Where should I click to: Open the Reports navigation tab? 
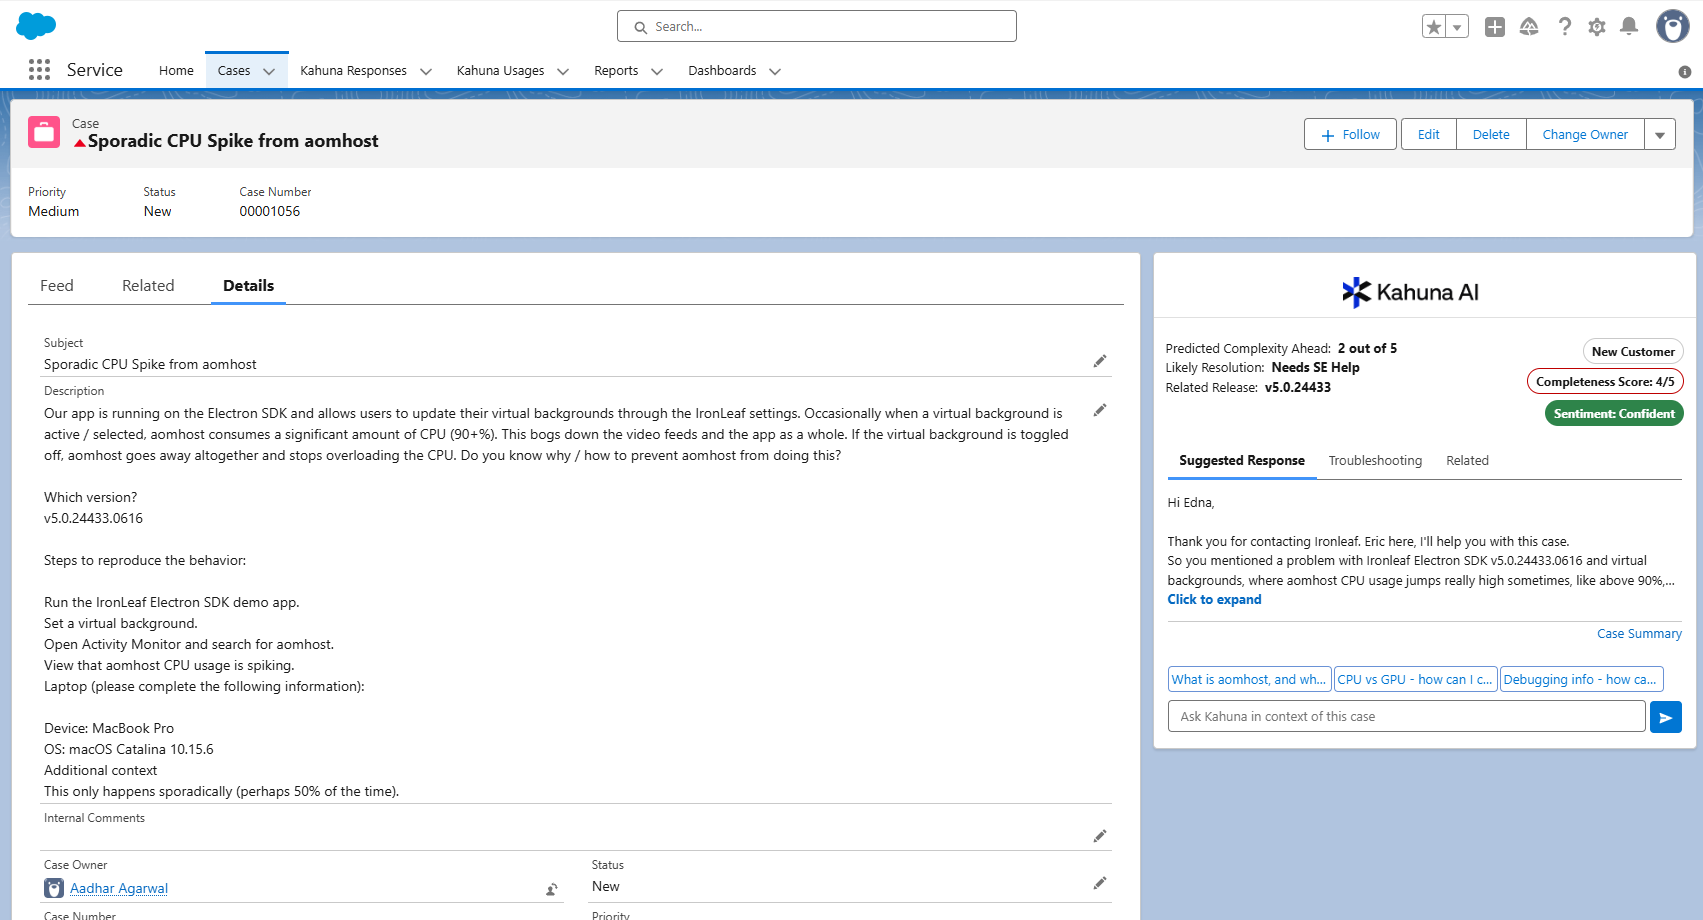tap(616, 70)
